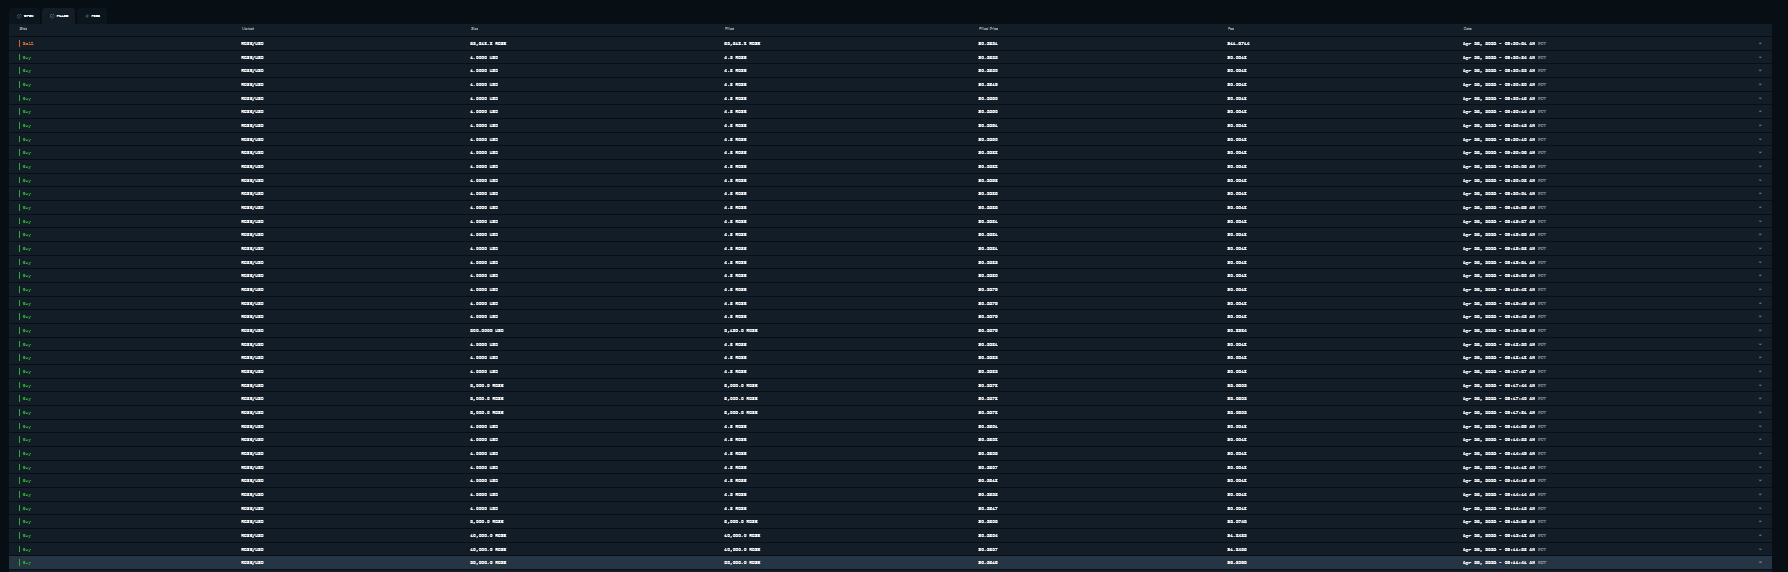
Task: Click the Size column header
Action: [474, 29]
